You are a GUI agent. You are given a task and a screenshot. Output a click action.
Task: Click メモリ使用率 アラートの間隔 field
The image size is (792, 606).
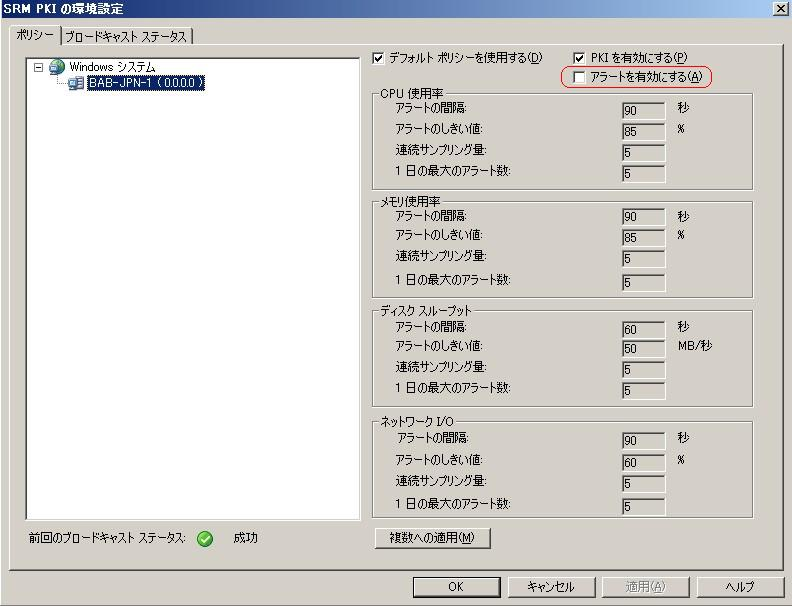click(644, 217)
